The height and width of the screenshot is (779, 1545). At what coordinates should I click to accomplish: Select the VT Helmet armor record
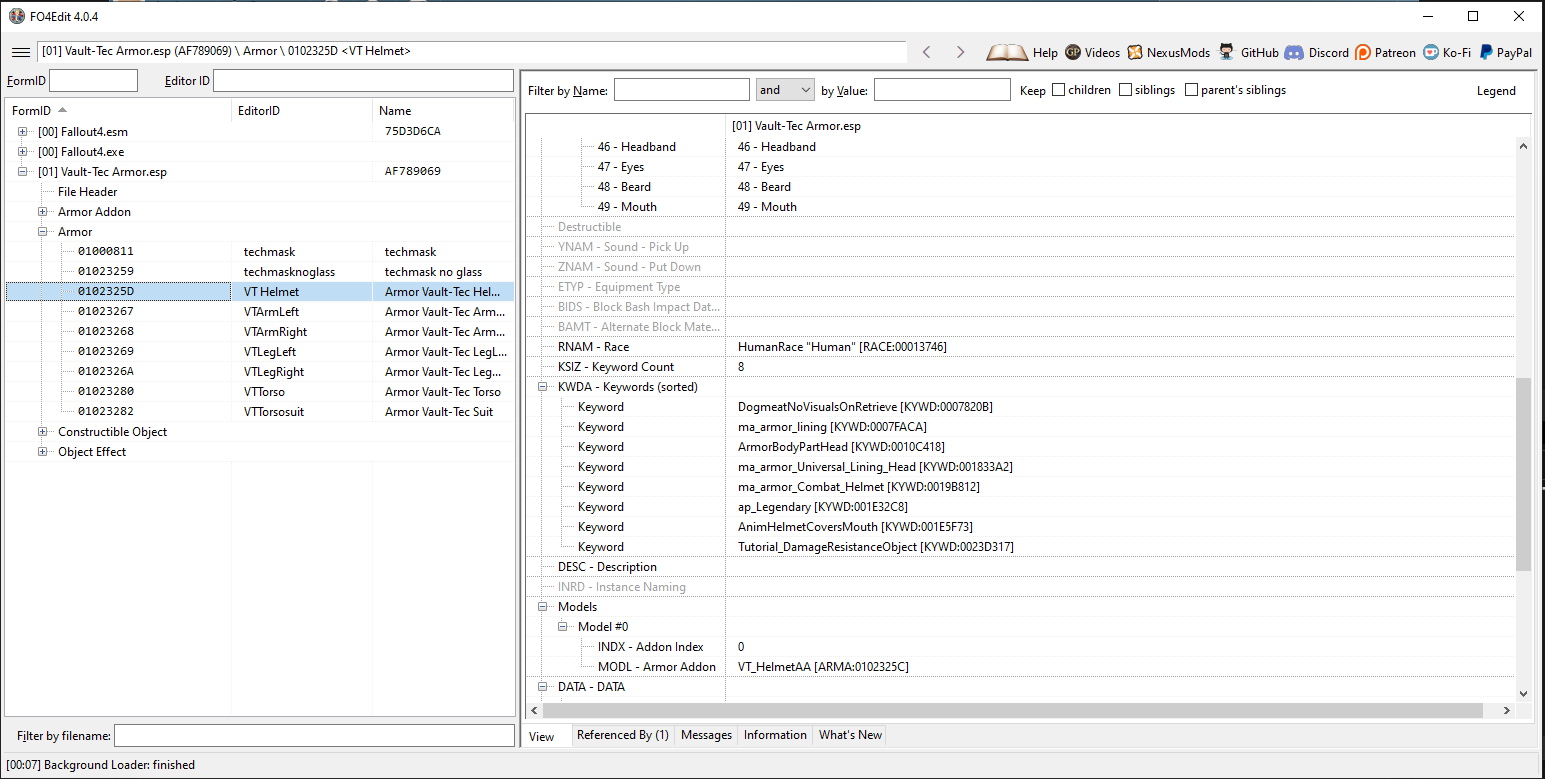click(260, 292)
